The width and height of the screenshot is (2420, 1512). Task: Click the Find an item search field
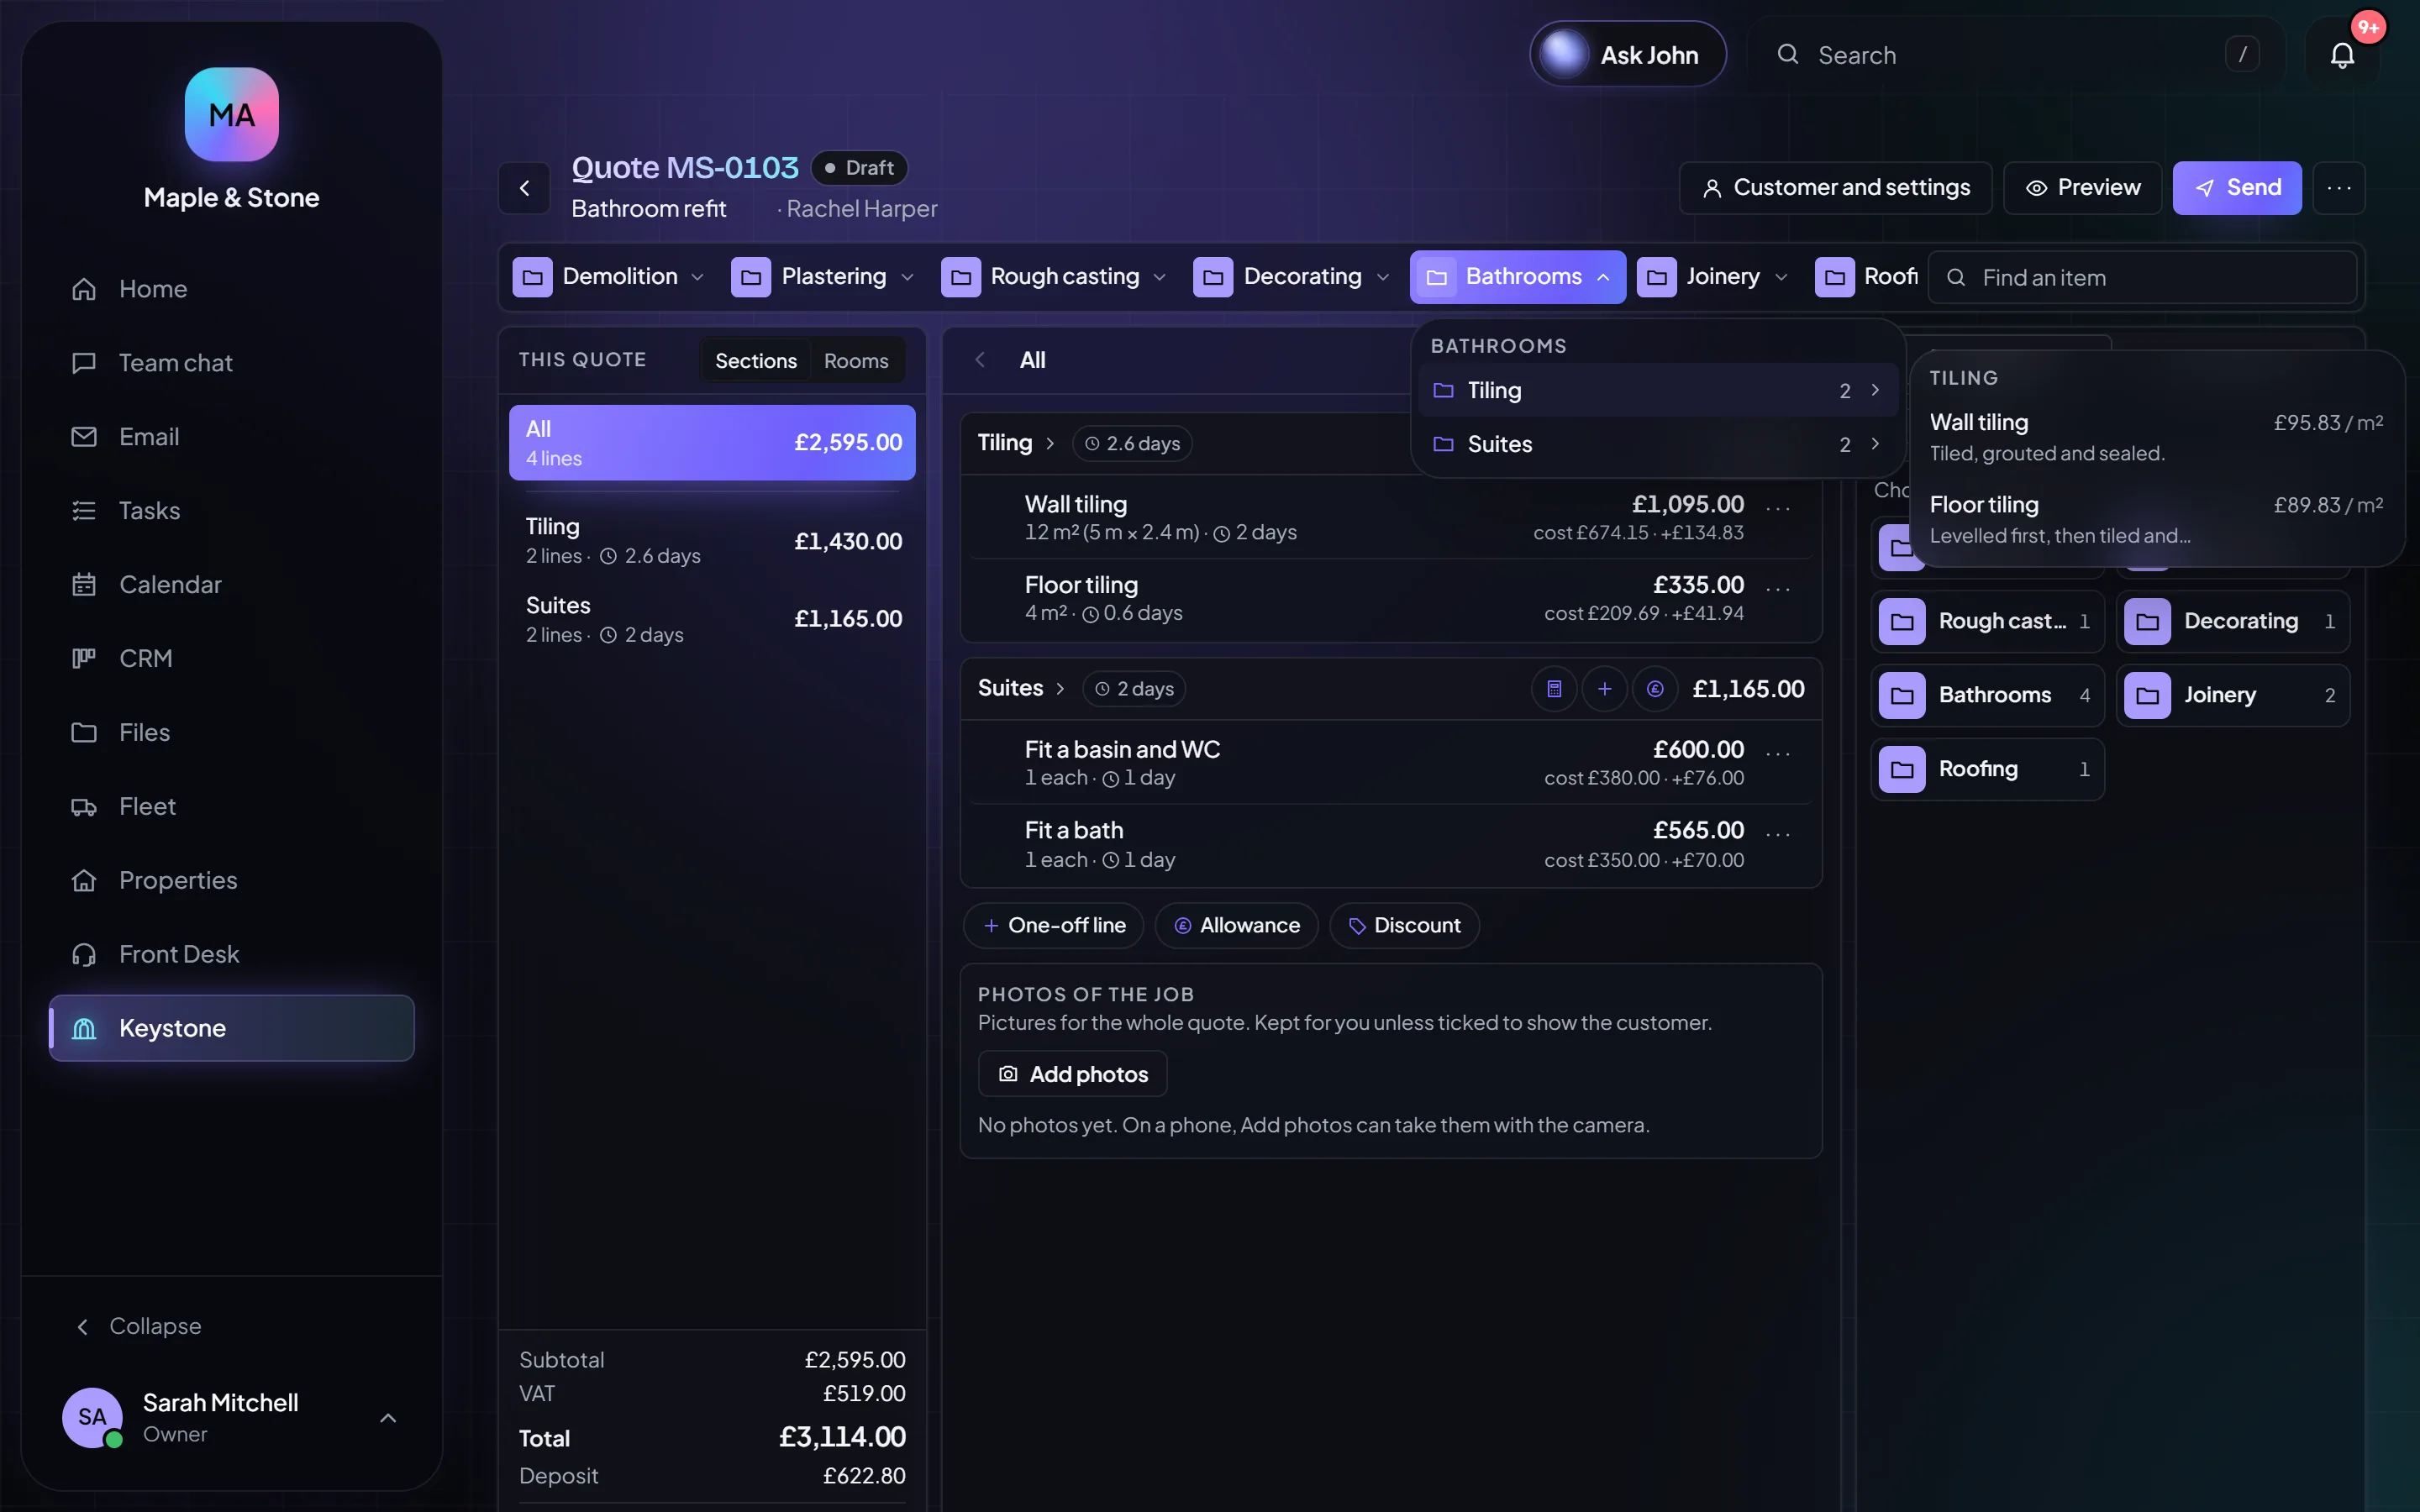coord(2142,277)
